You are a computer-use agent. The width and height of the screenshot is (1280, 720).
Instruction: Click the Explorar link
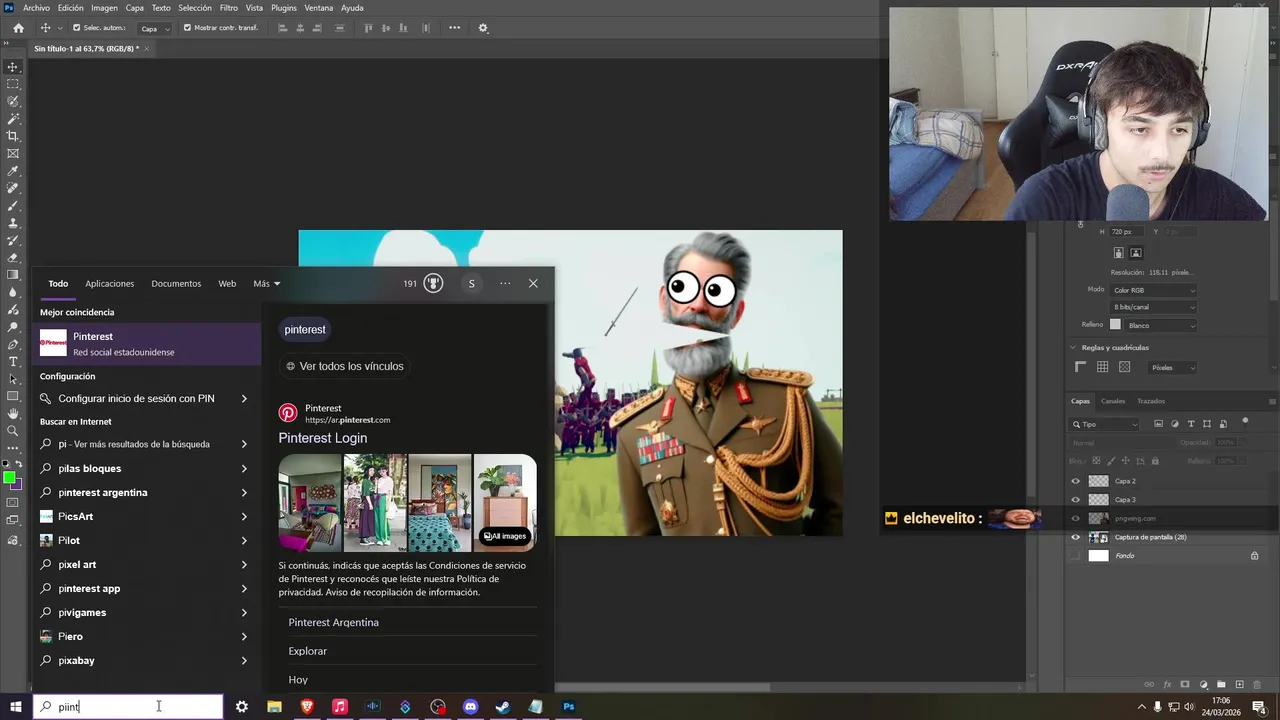coord(308,651)
